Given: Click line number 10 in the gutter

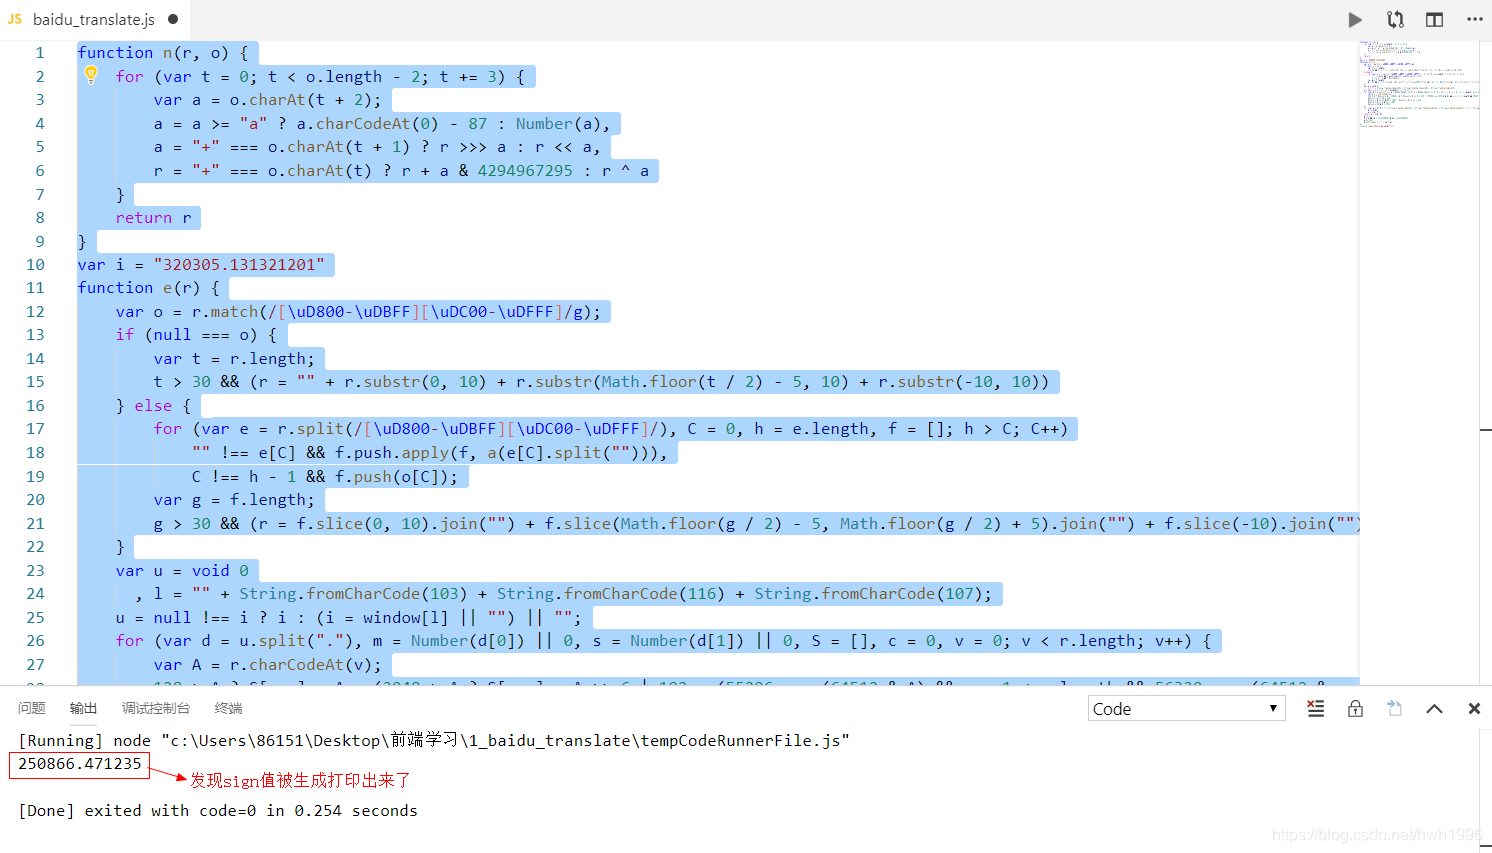Looking at the screenshot, I should point(36,264).
